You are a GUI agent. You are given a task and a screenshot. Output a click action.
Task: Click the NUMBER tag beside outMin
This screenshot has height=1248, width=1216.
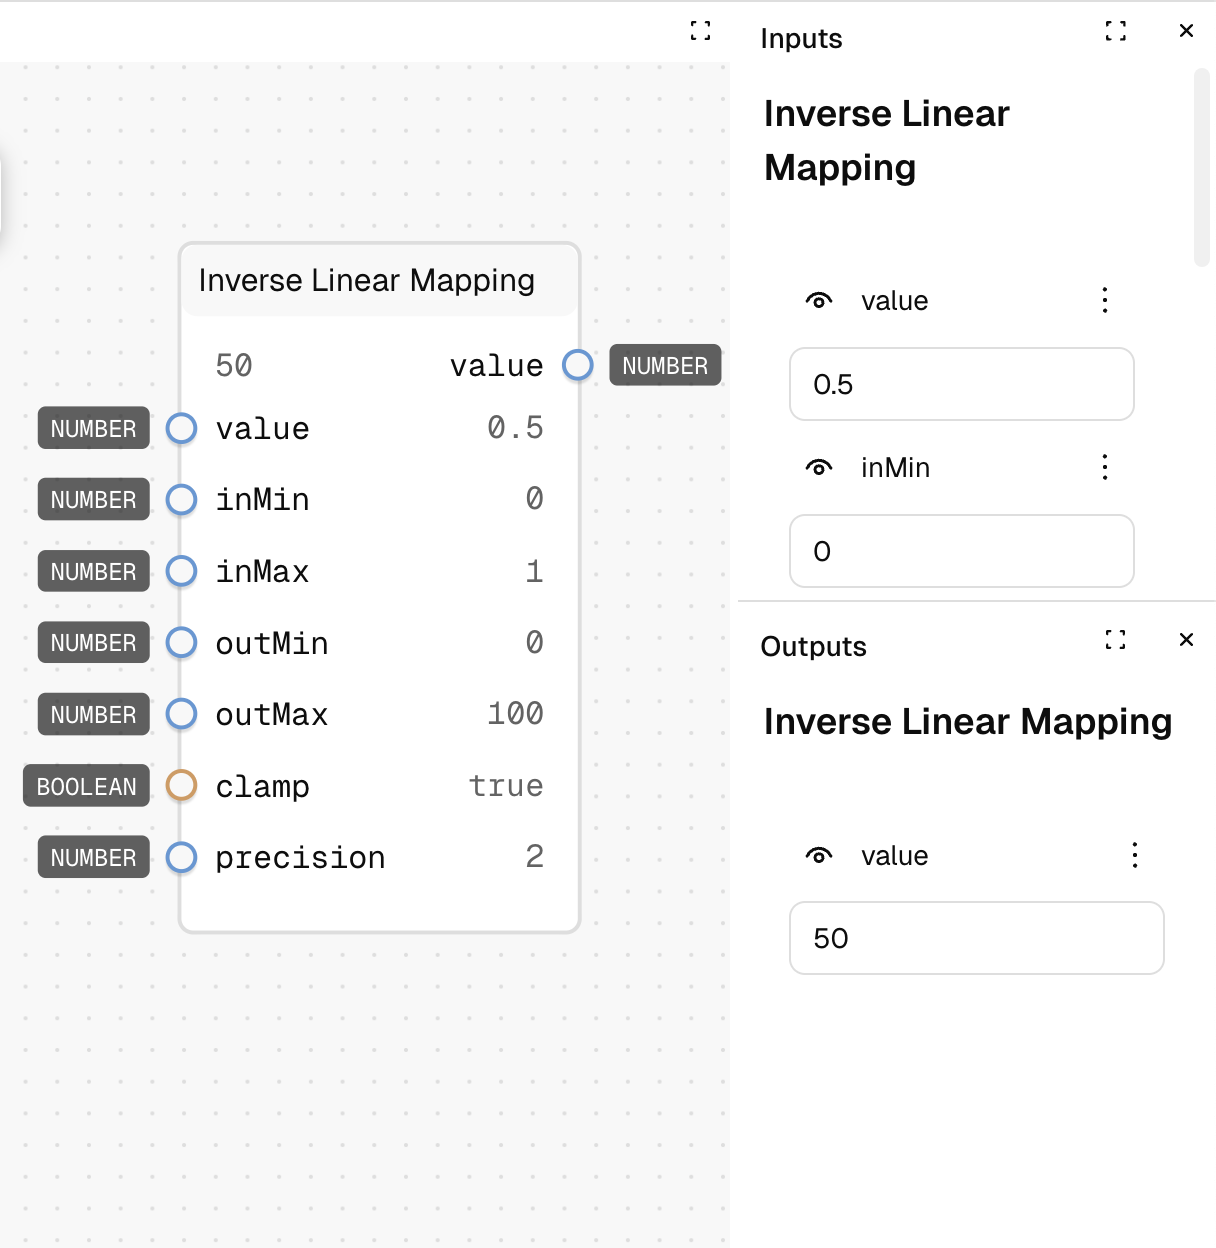click(94, 643)
